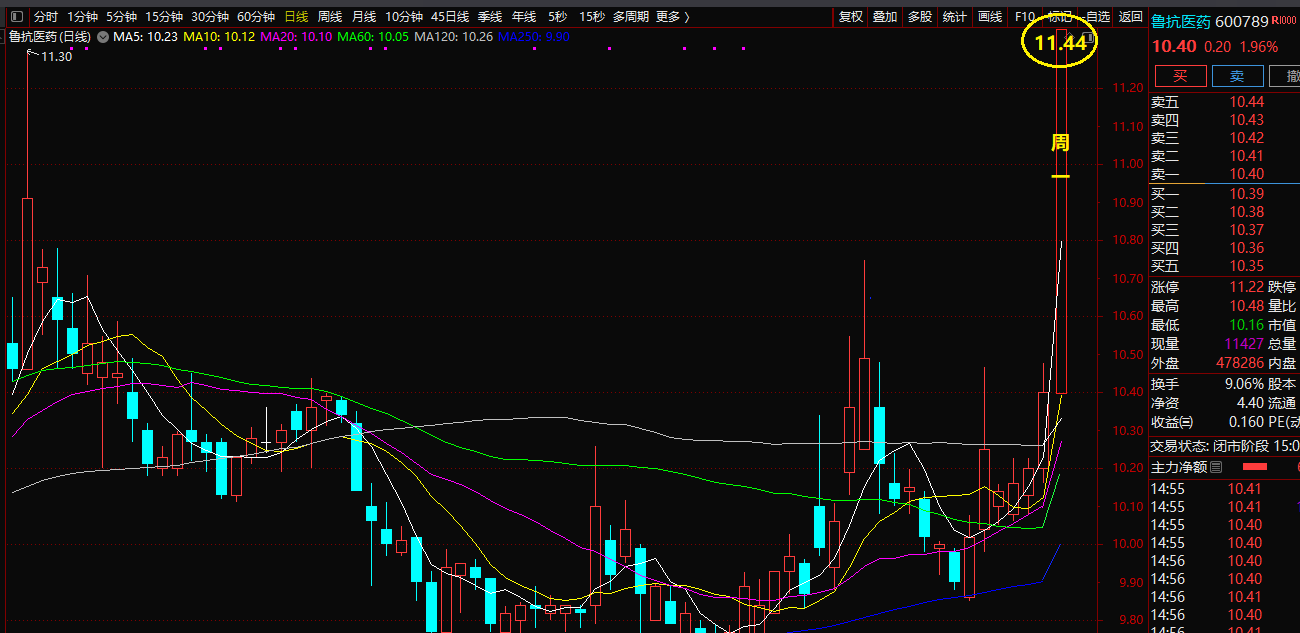Click the 最低 value 10.16
Screen dimensions: 1300x633
(1247, 325)
